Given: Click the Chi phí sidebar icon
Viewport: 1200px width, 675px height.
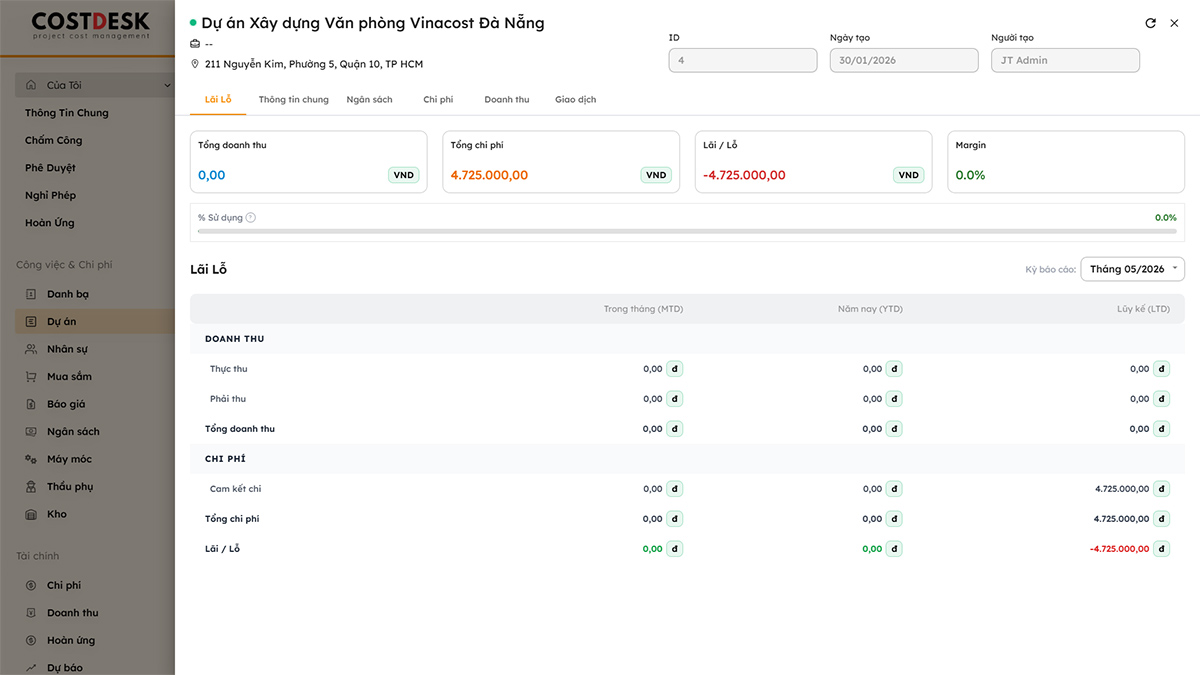Looking at the screenshot, I should point(31,585).
